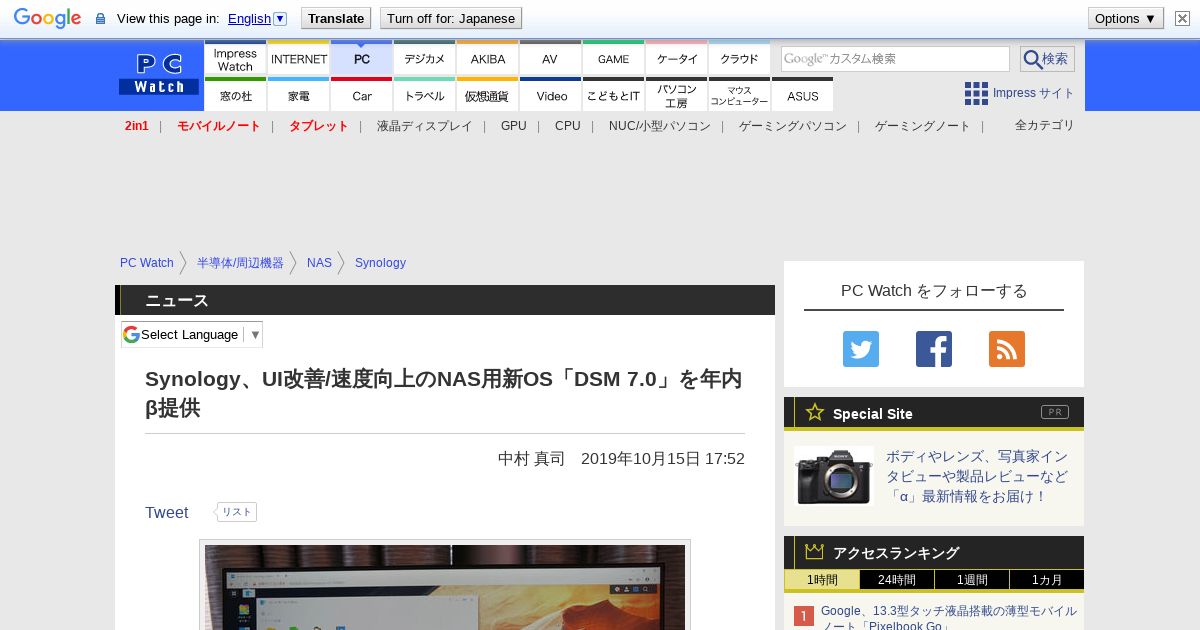This screenshot has height=630, width=1200.
Task: Open the トラベル nav tab
Action: click(425, 95)
